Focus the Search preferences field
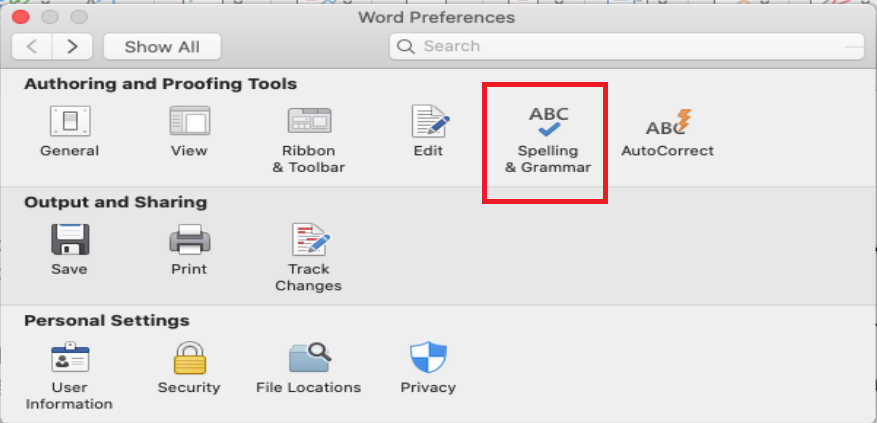877x423 pixels. click(x=627, y=46)
